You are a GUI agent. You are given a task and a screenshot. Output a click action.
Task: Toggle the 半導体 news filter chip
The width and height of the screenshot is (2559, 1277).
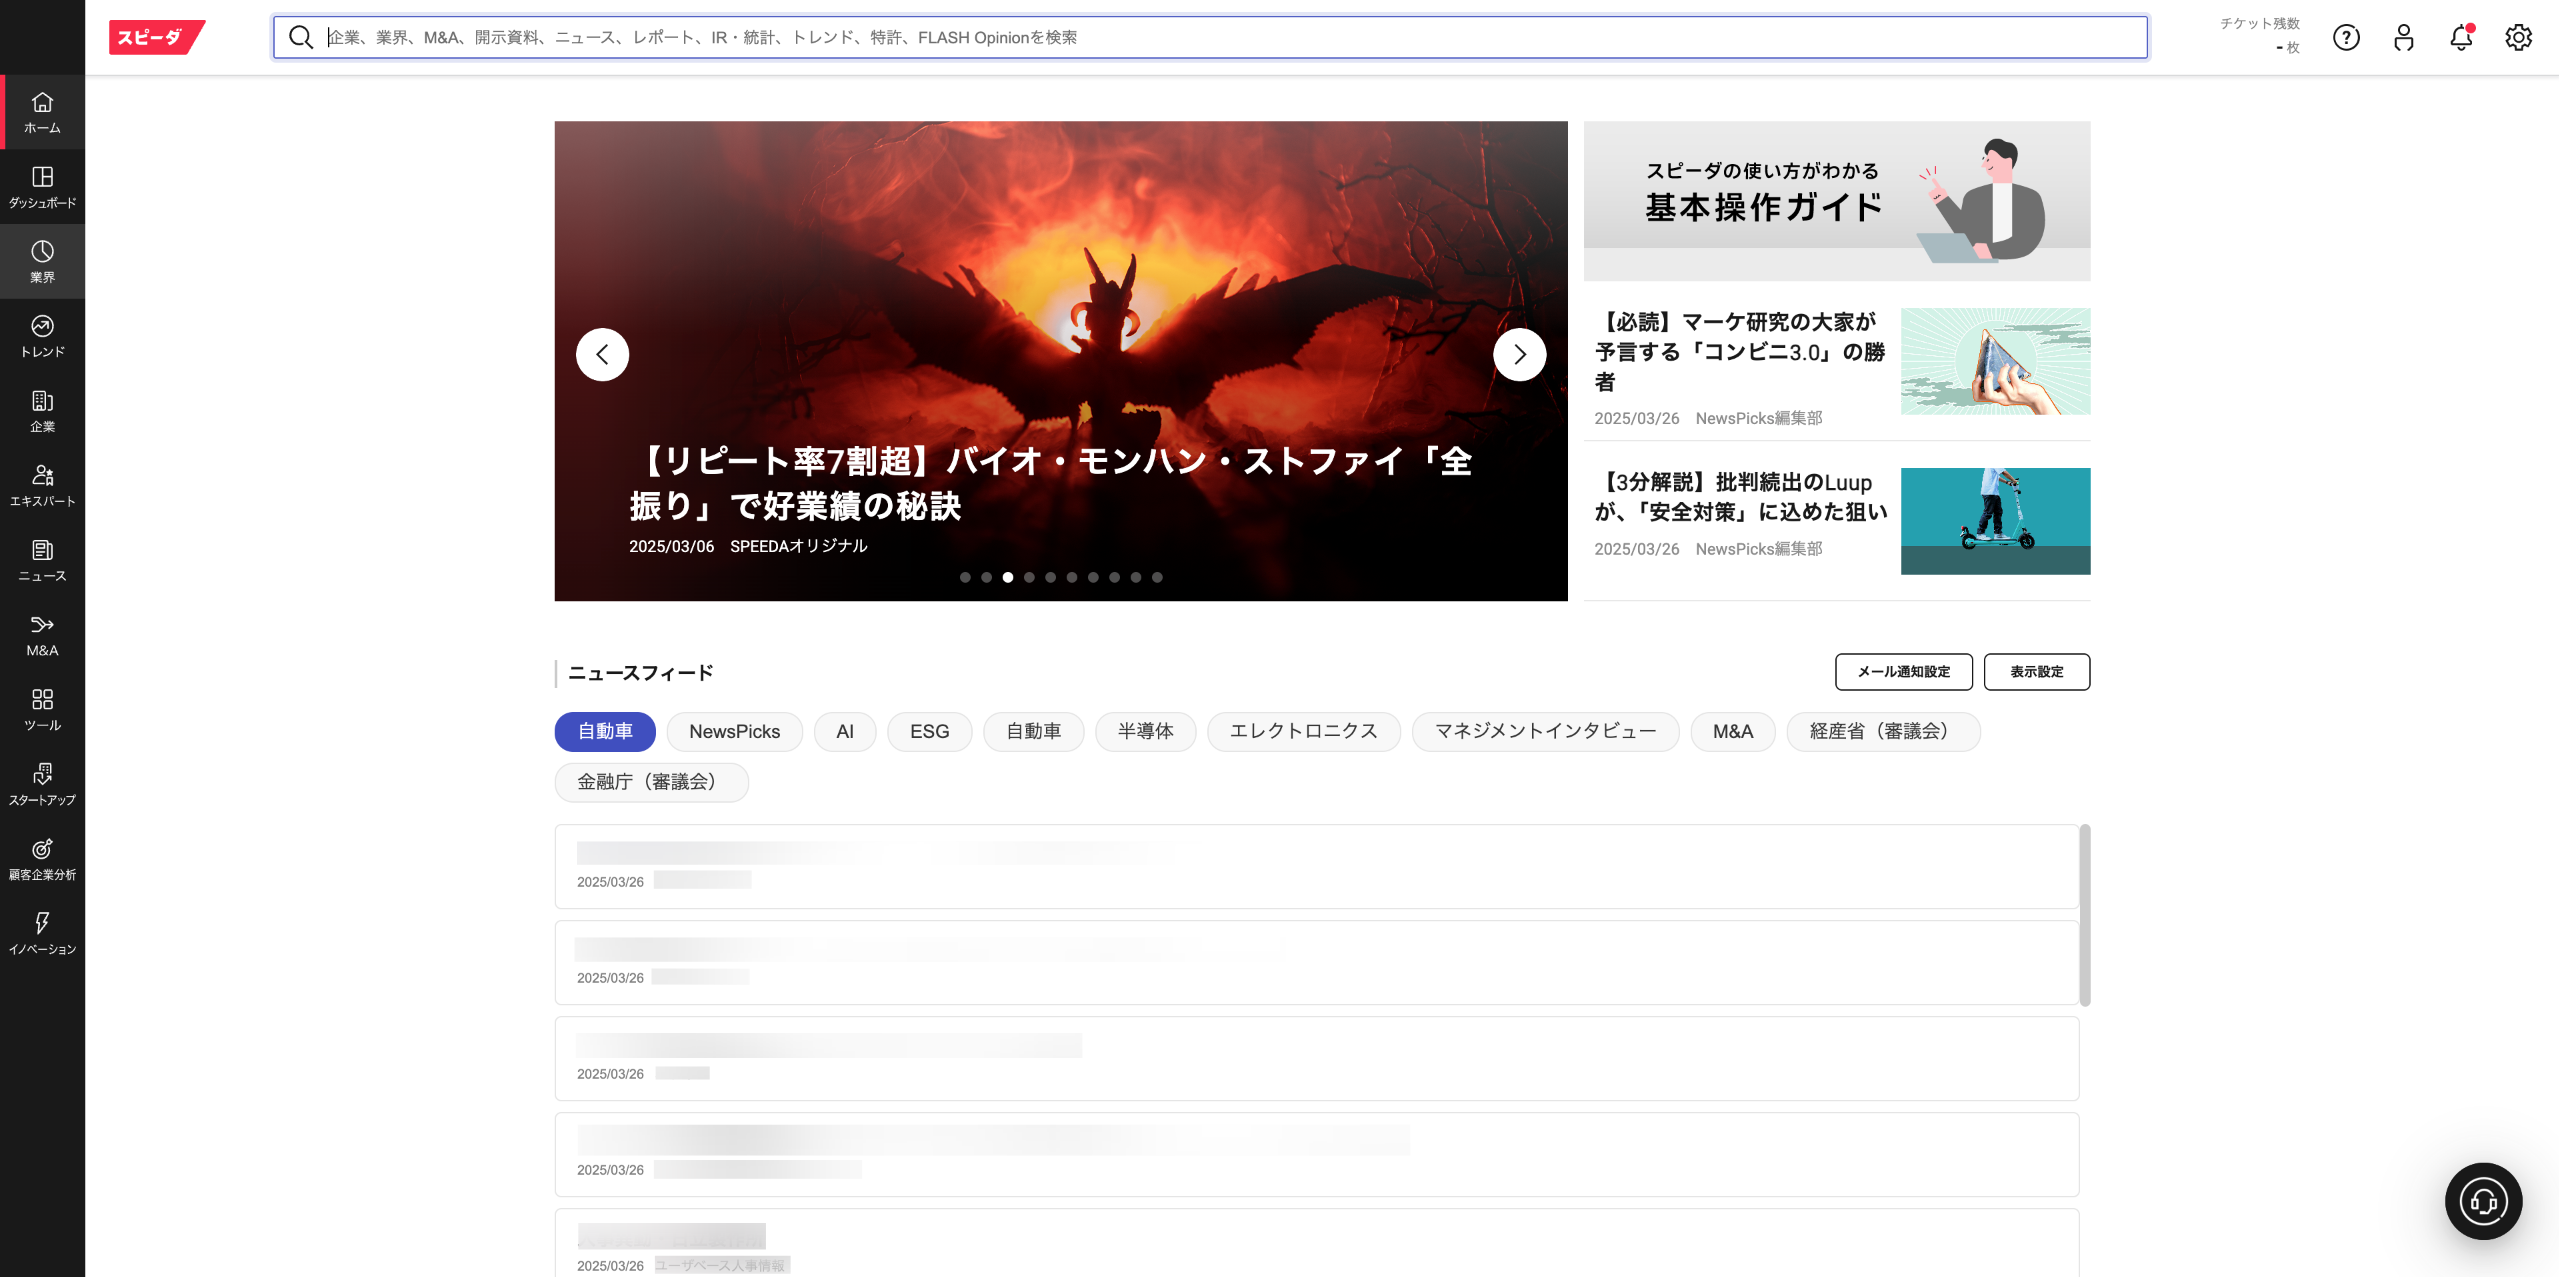[1145, 731]
